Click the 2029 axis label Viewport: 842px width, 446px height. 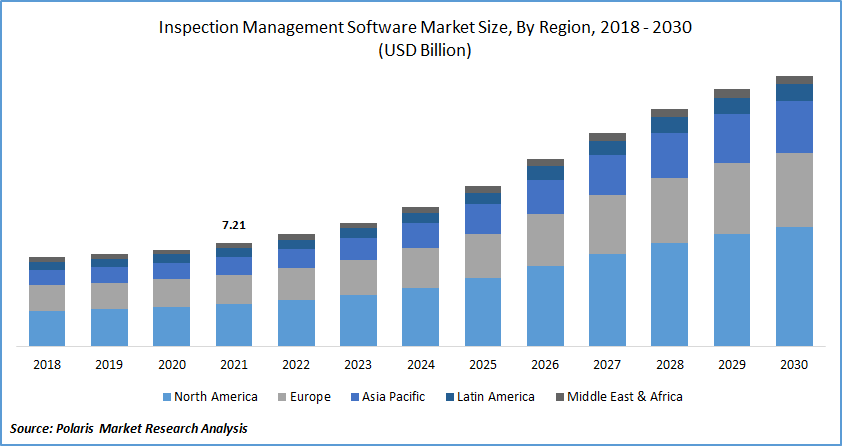tap(732, 365)
